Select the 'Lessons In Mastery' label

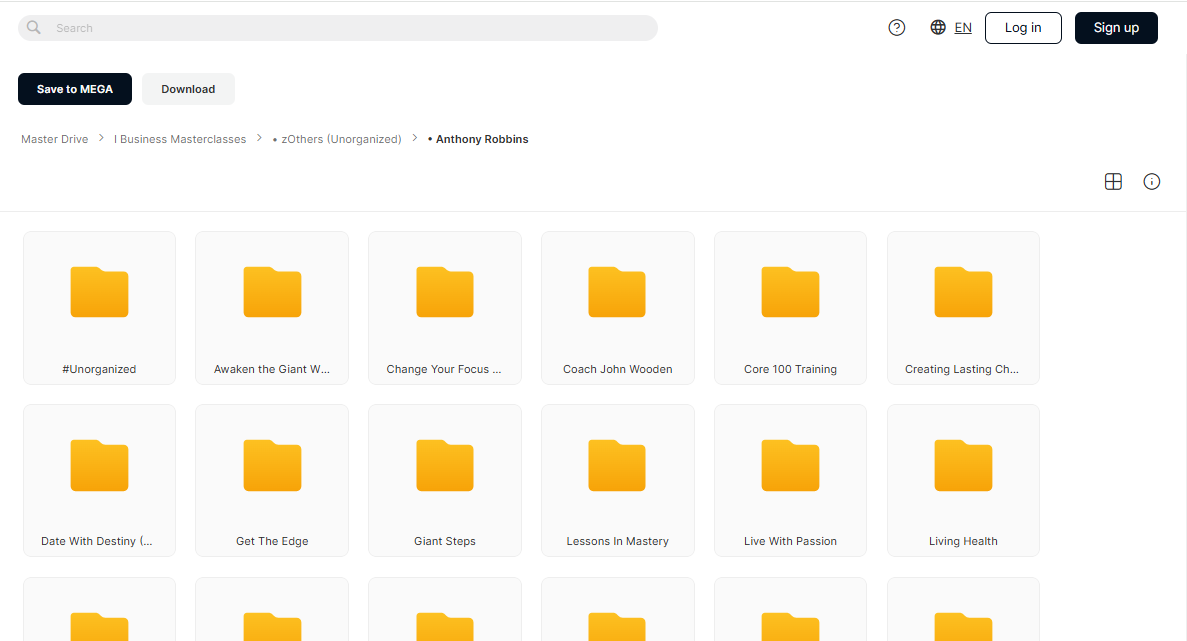(618, 541)
